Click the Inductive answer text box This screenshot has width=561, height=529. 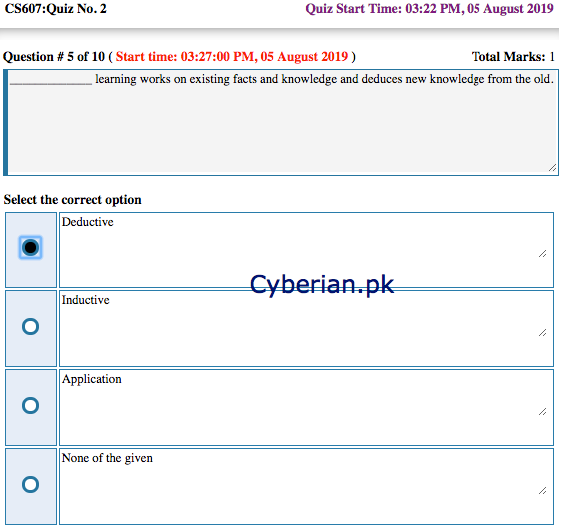click(306, 328)
